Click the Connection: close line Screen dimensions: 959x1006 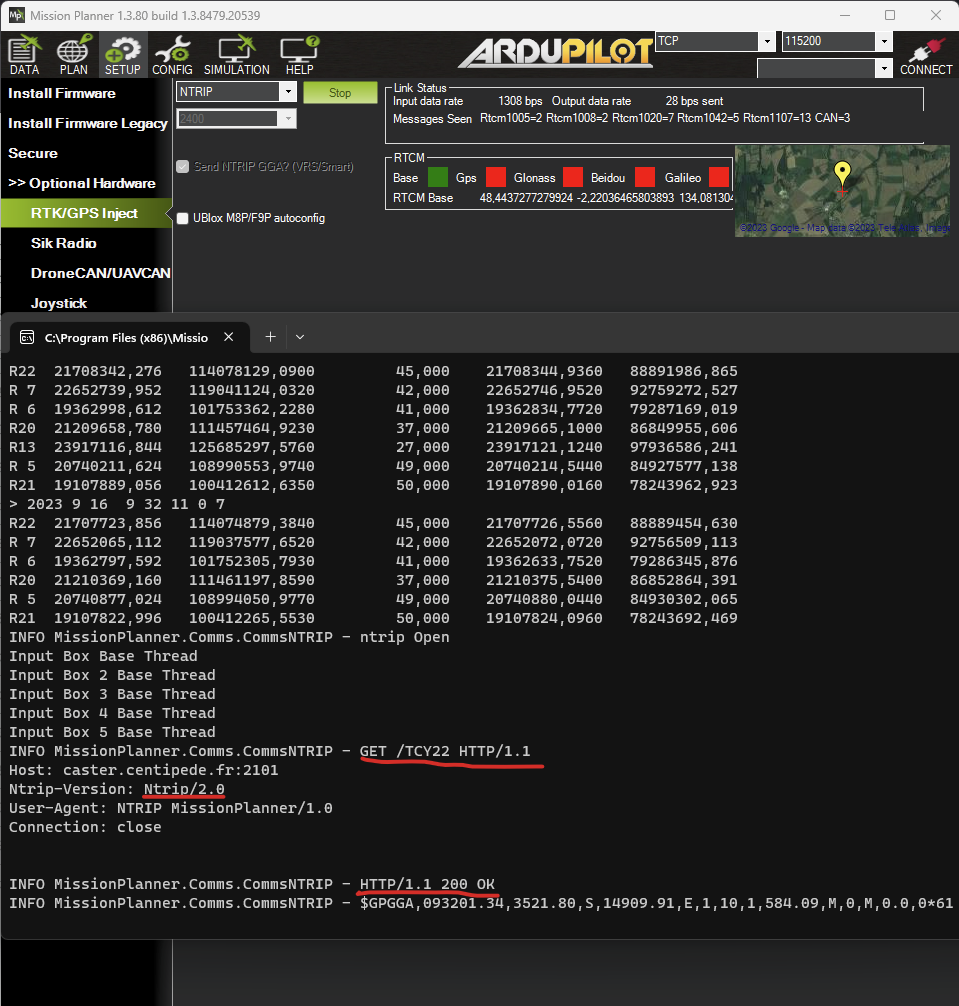[85, 827]
